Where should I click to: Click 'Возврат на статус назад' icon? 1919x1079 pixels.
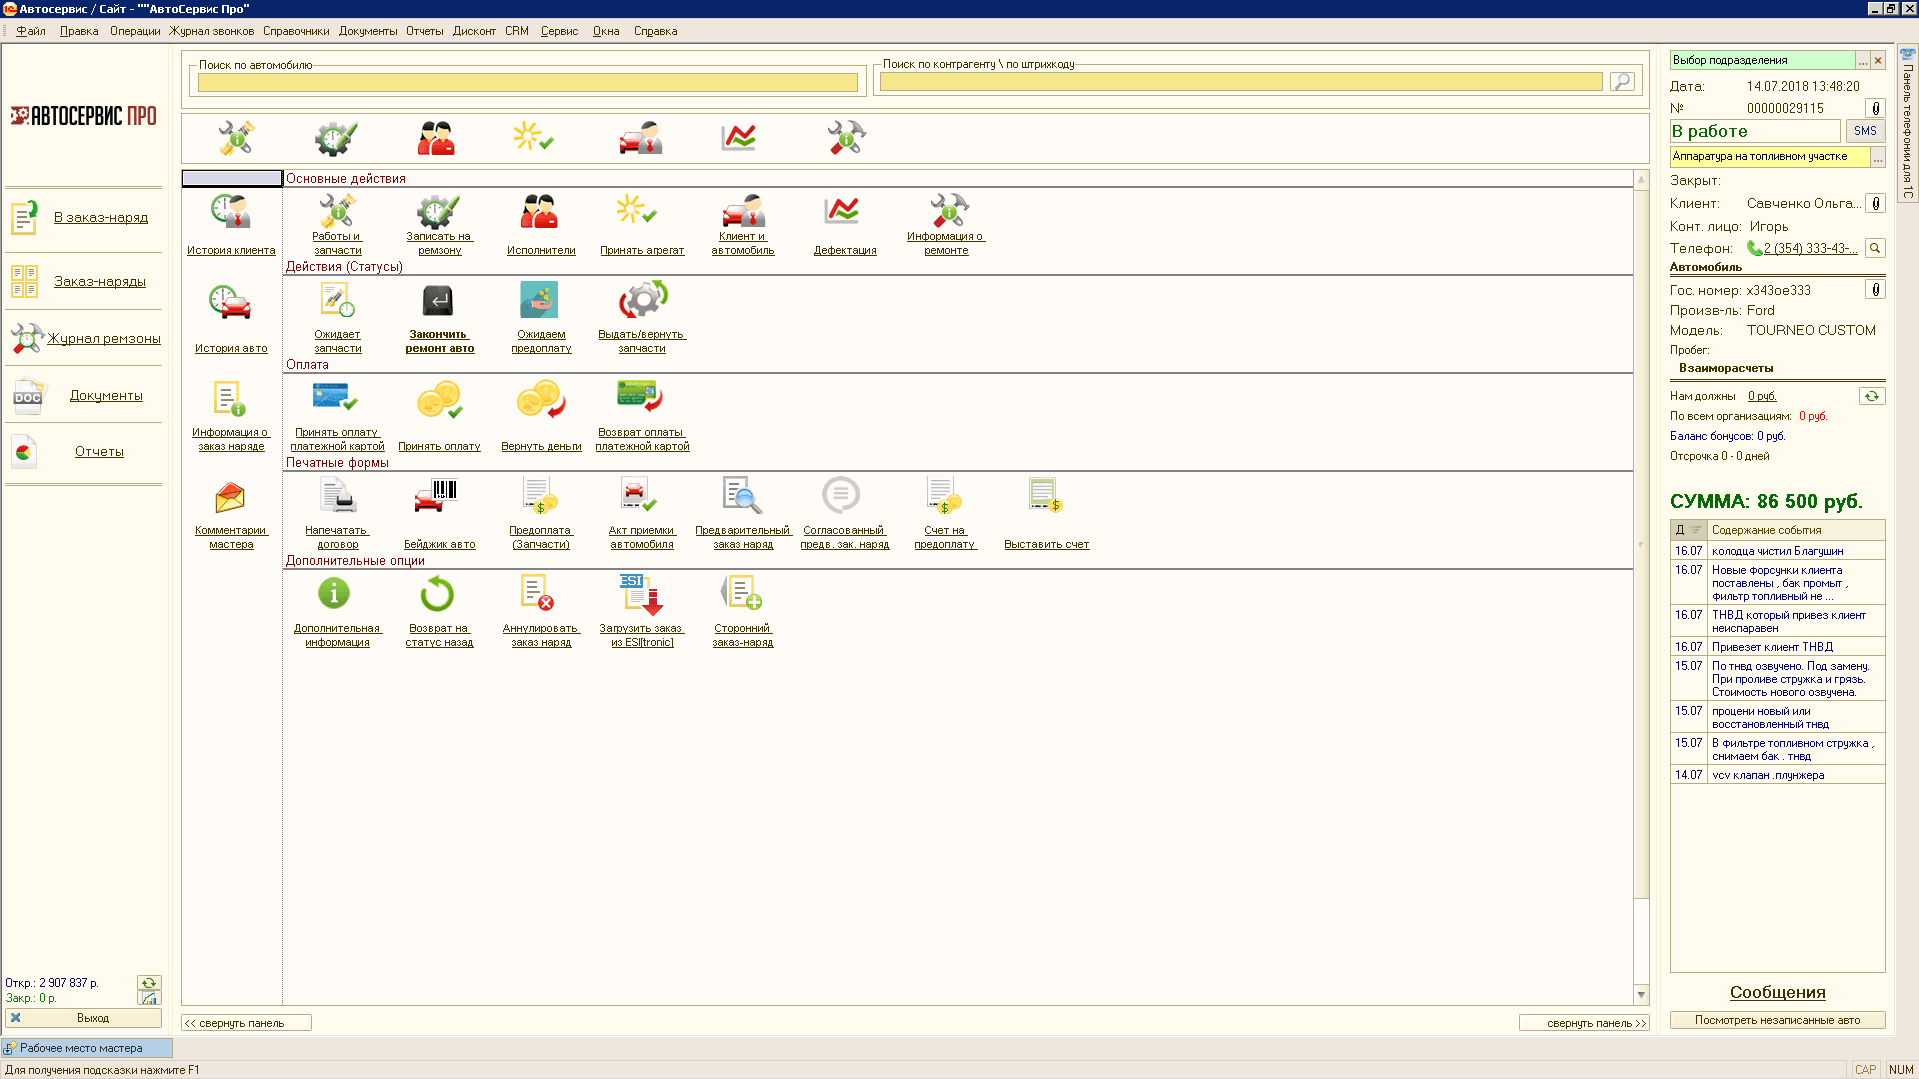pyautogui.click(x=437, y=594)
